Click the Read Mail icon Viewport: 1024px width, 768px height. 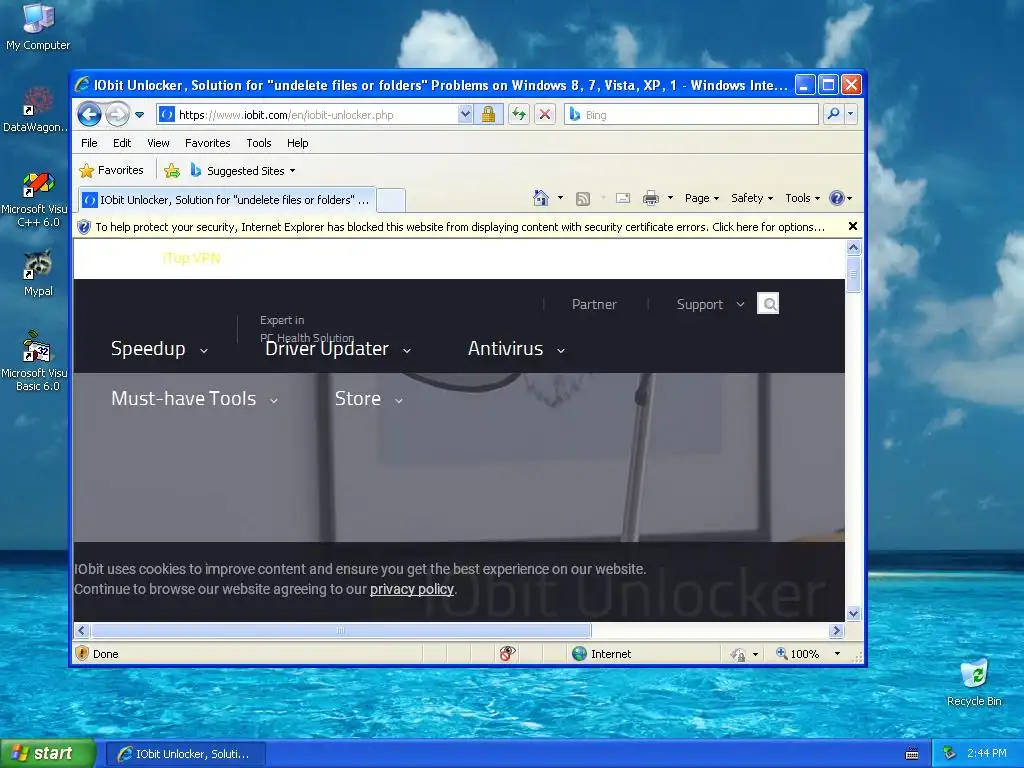pos(623,198)
